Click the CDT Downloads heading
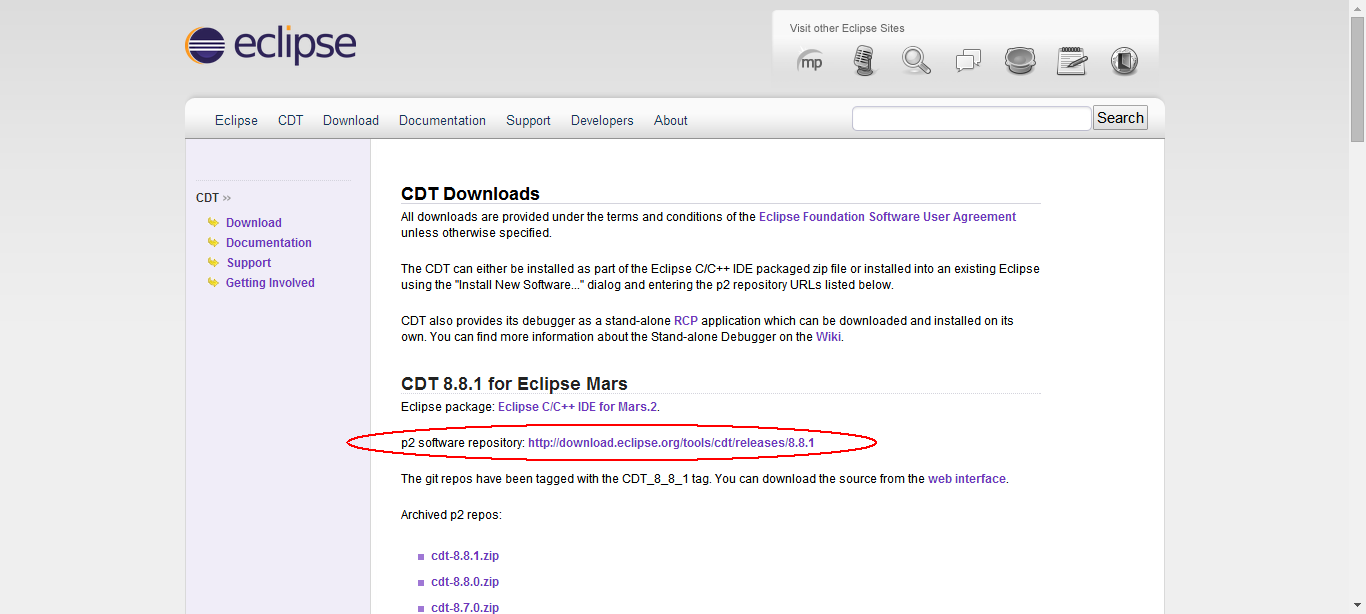The image size is (1366, 614). click(x=470, y=194)
